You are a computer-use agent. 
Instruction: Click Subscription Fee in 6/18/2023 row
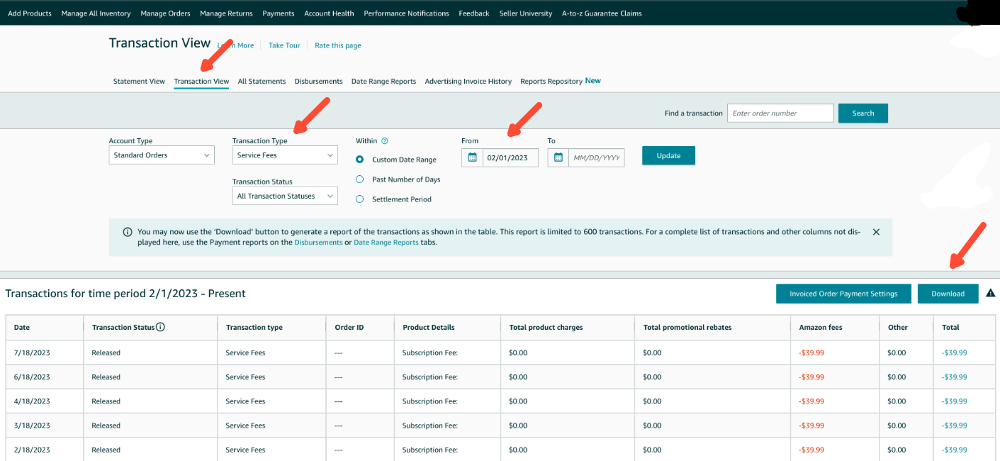430,377
